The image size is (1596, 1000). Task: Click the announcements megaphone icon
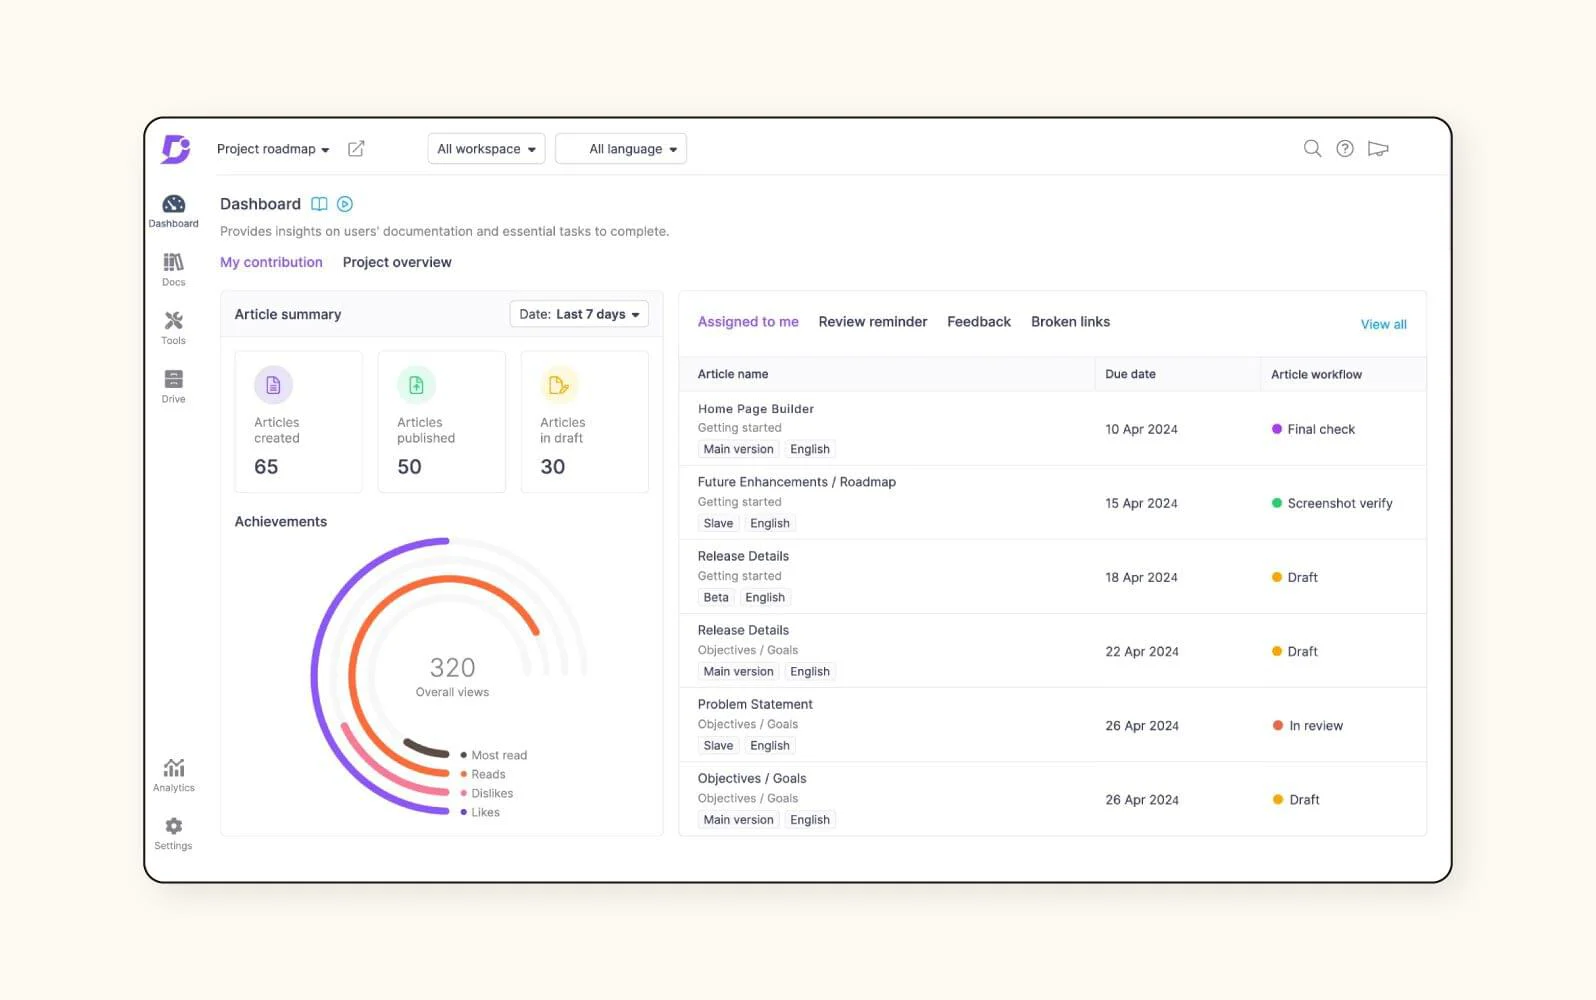tap(1378, 149)
